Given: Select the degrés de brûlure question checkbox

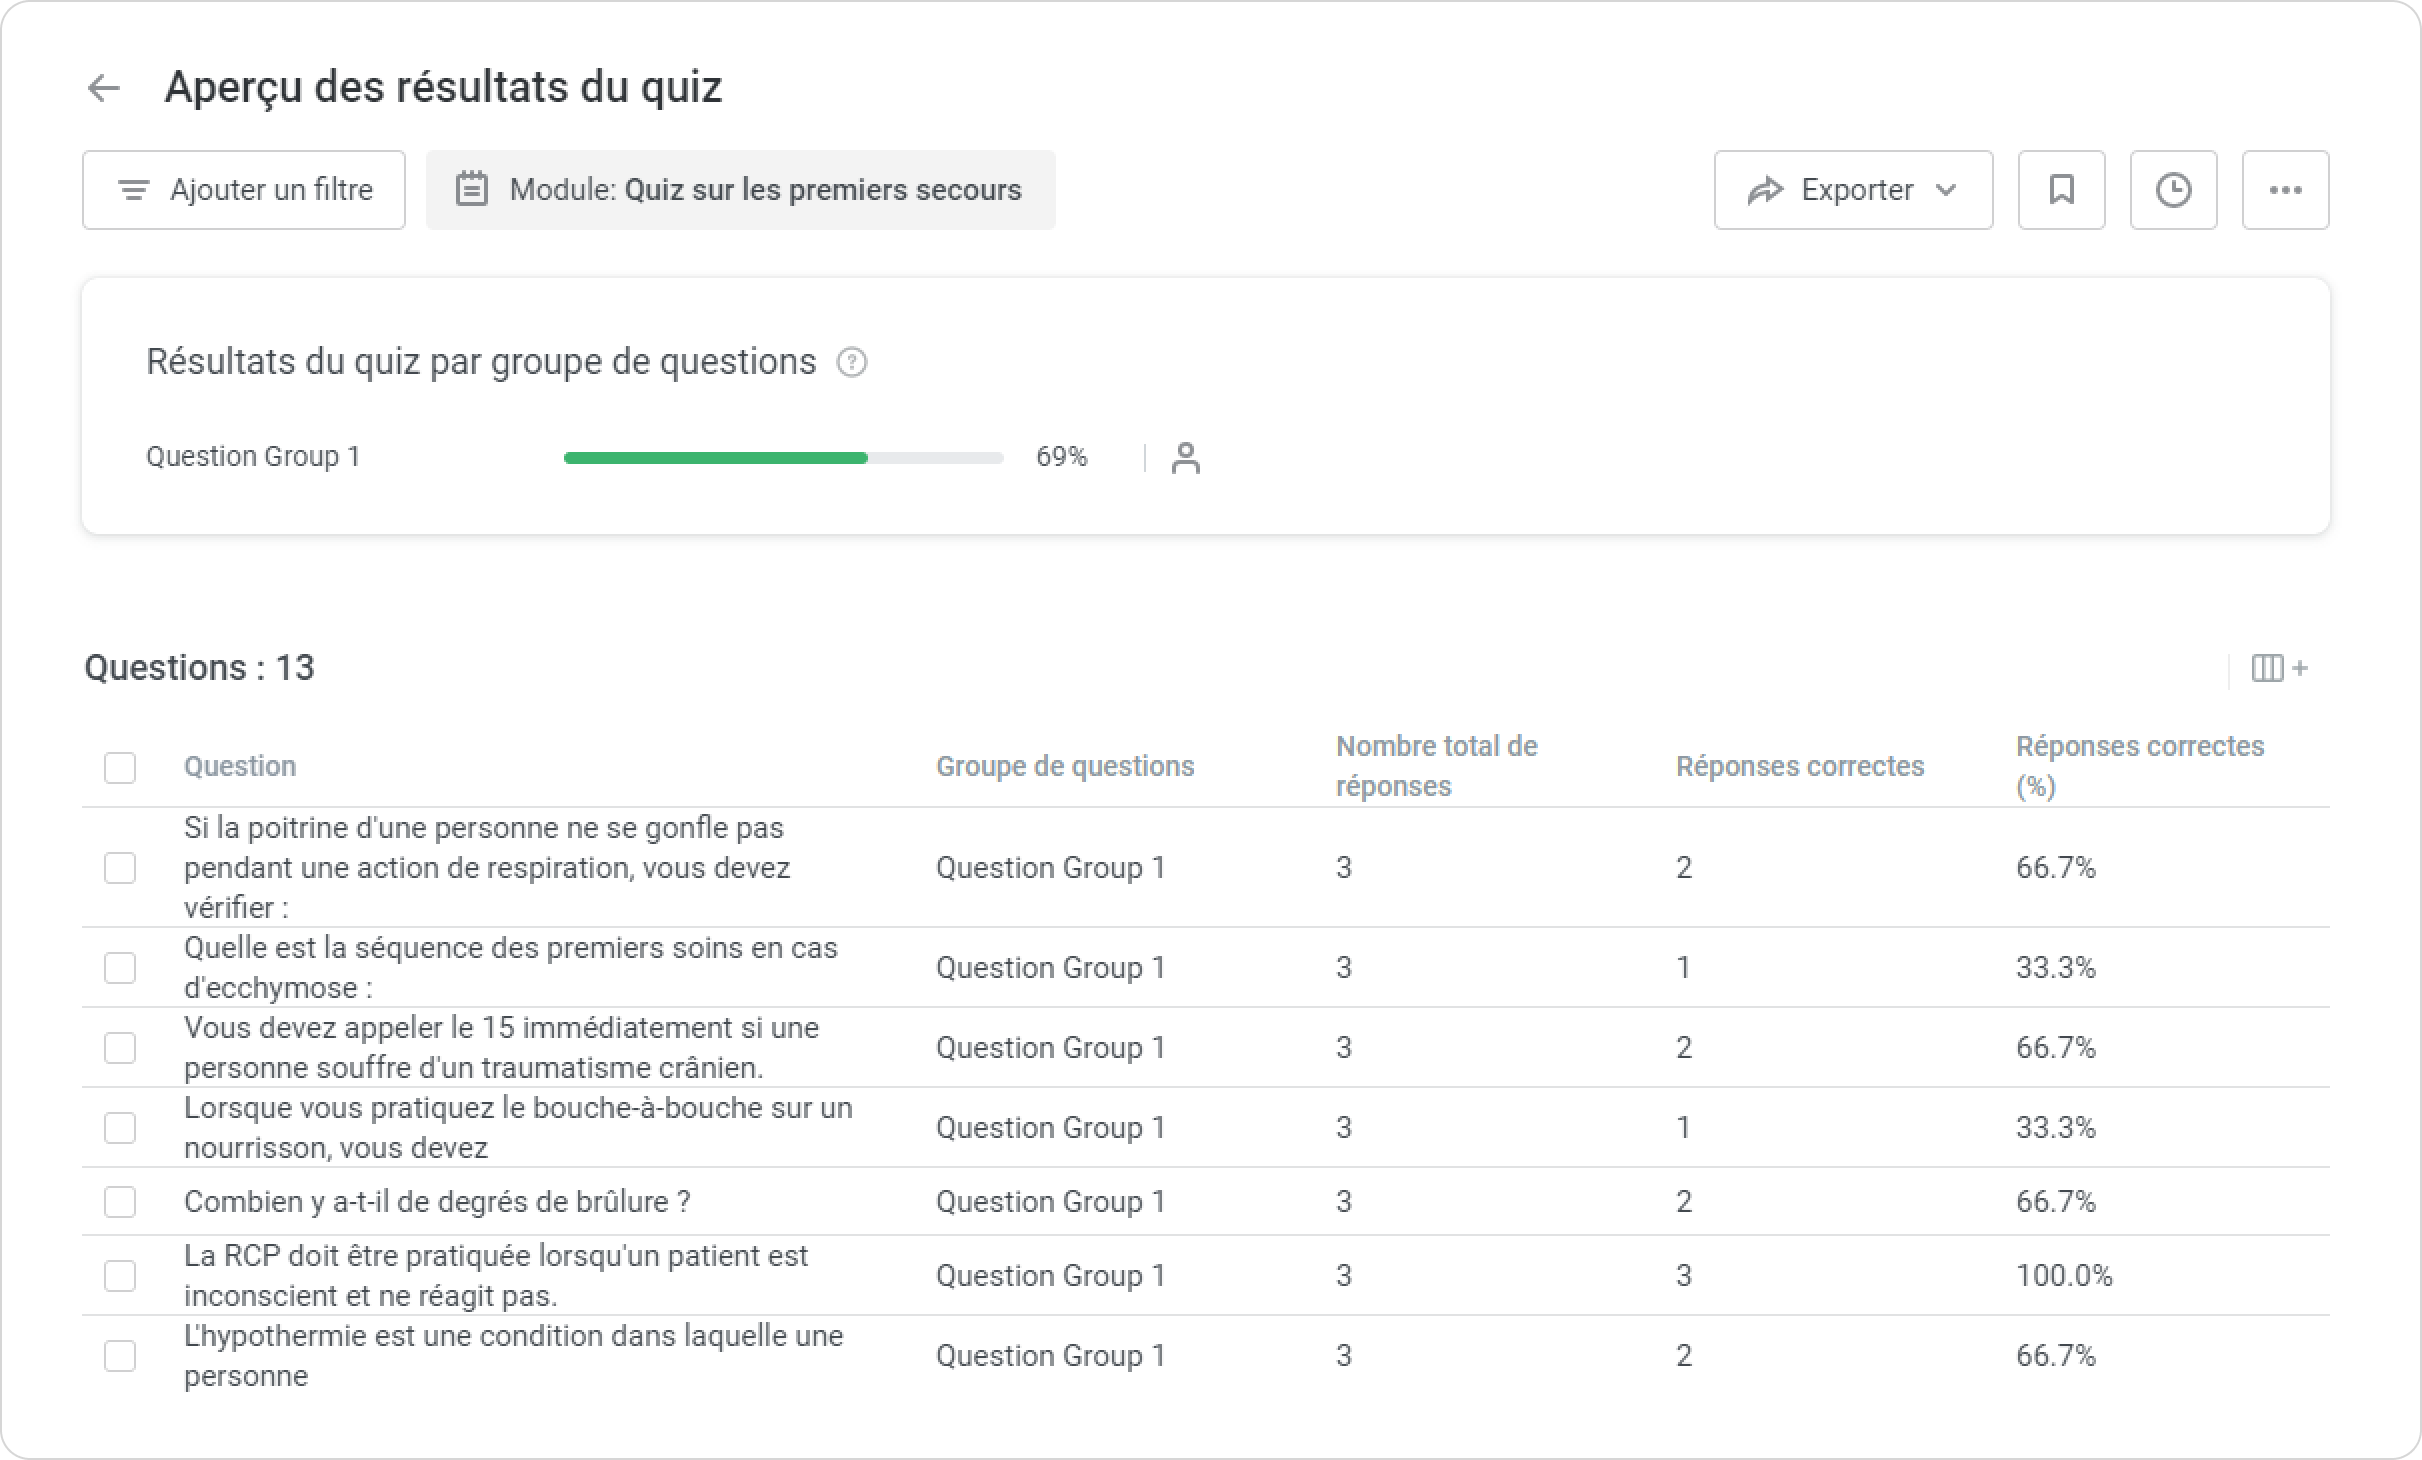Looking at the screenshot, I should click(120, 1201).
